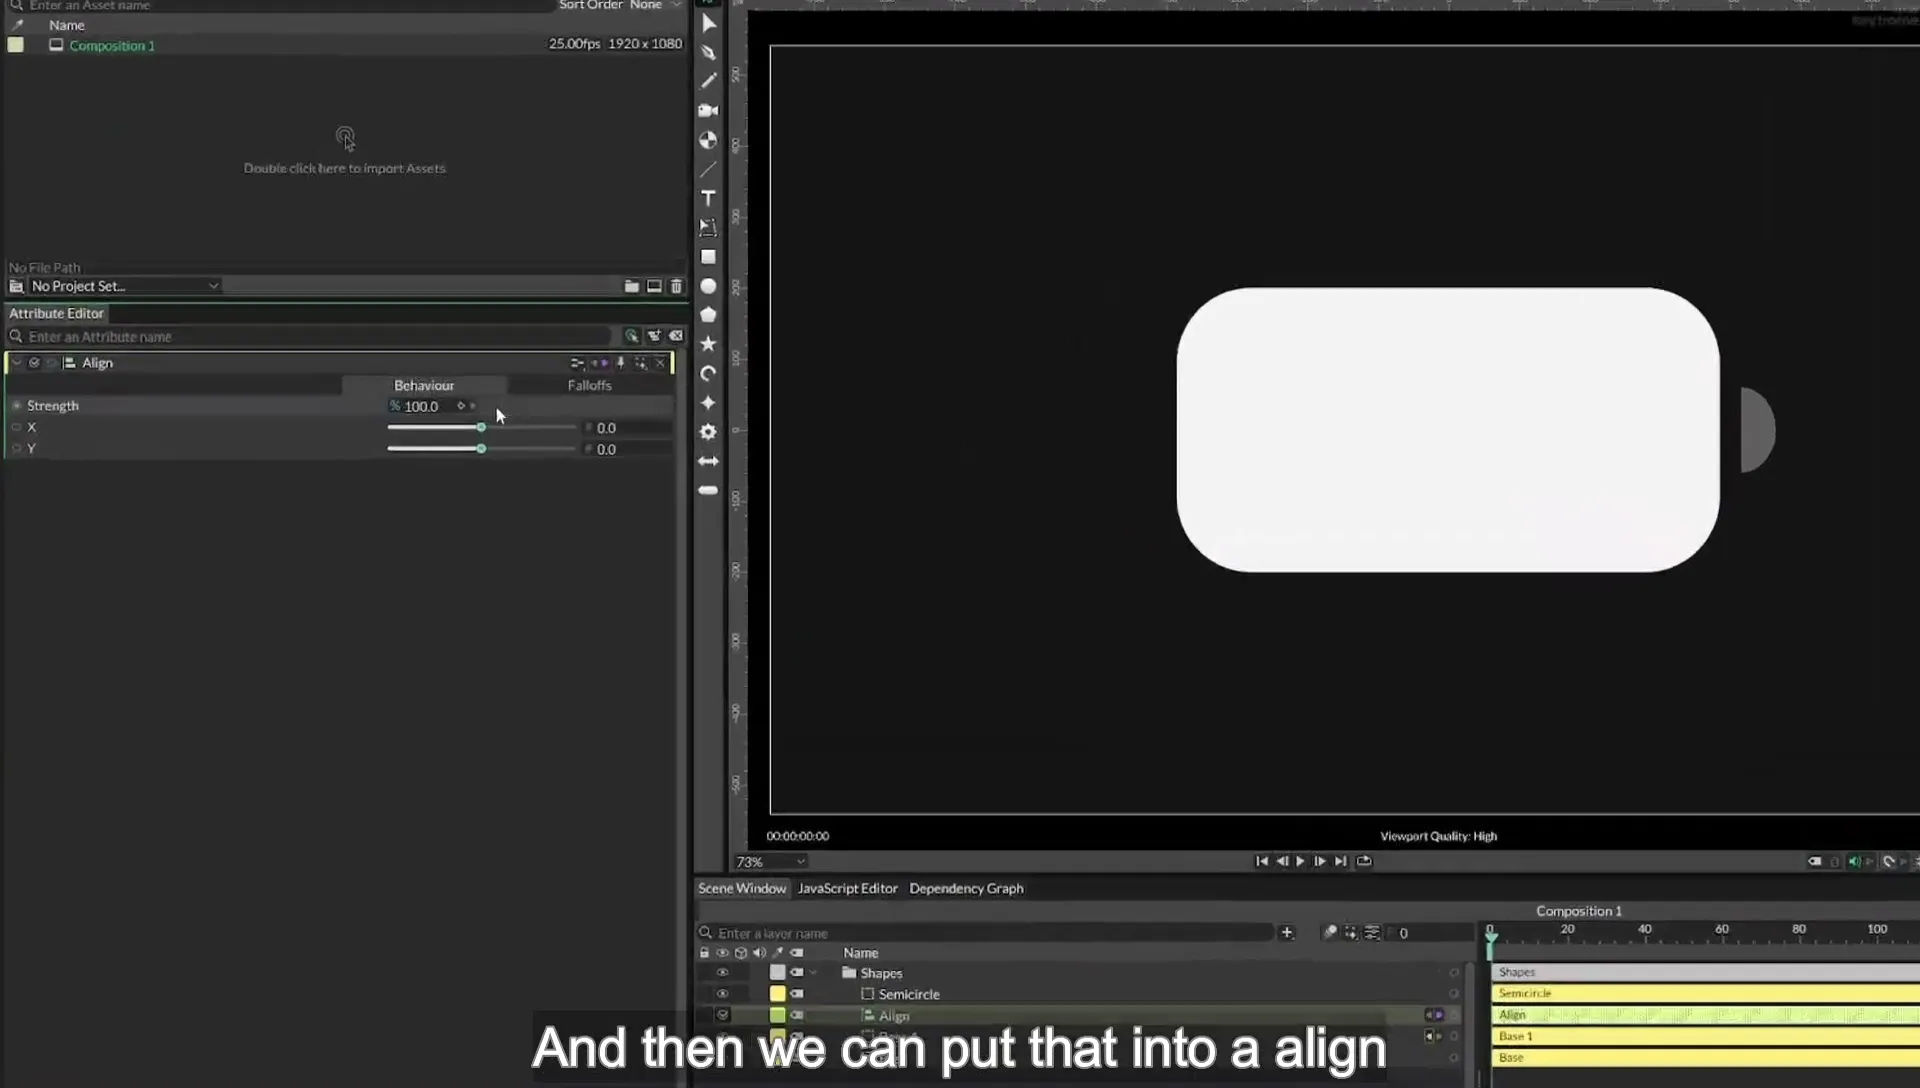
Task: Play the composition
Action: 1300,861
